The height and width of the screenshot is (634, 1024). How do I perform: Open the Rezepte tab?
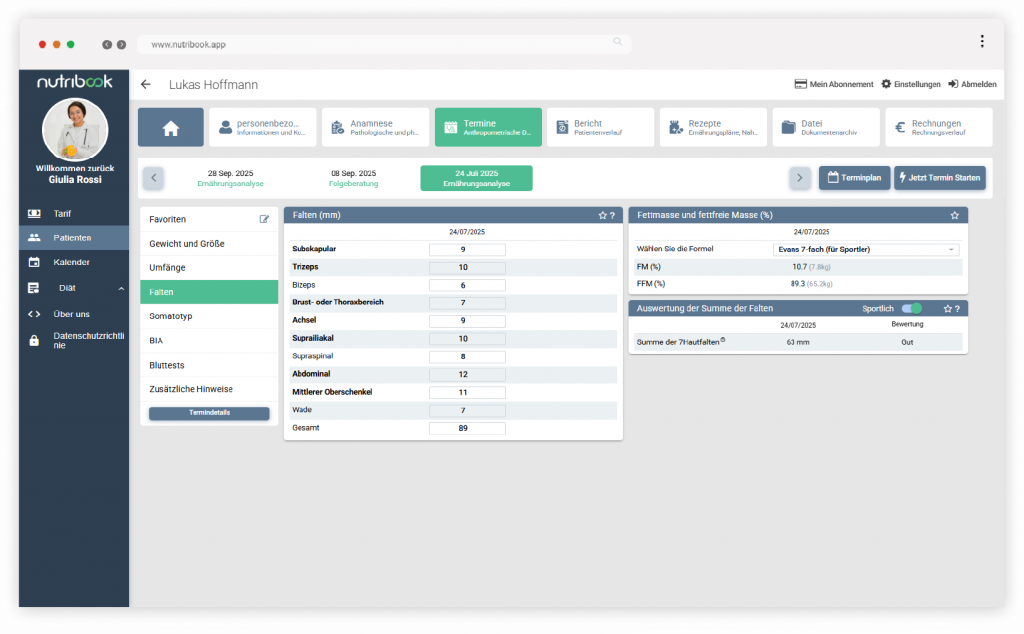tap(713, 128)
